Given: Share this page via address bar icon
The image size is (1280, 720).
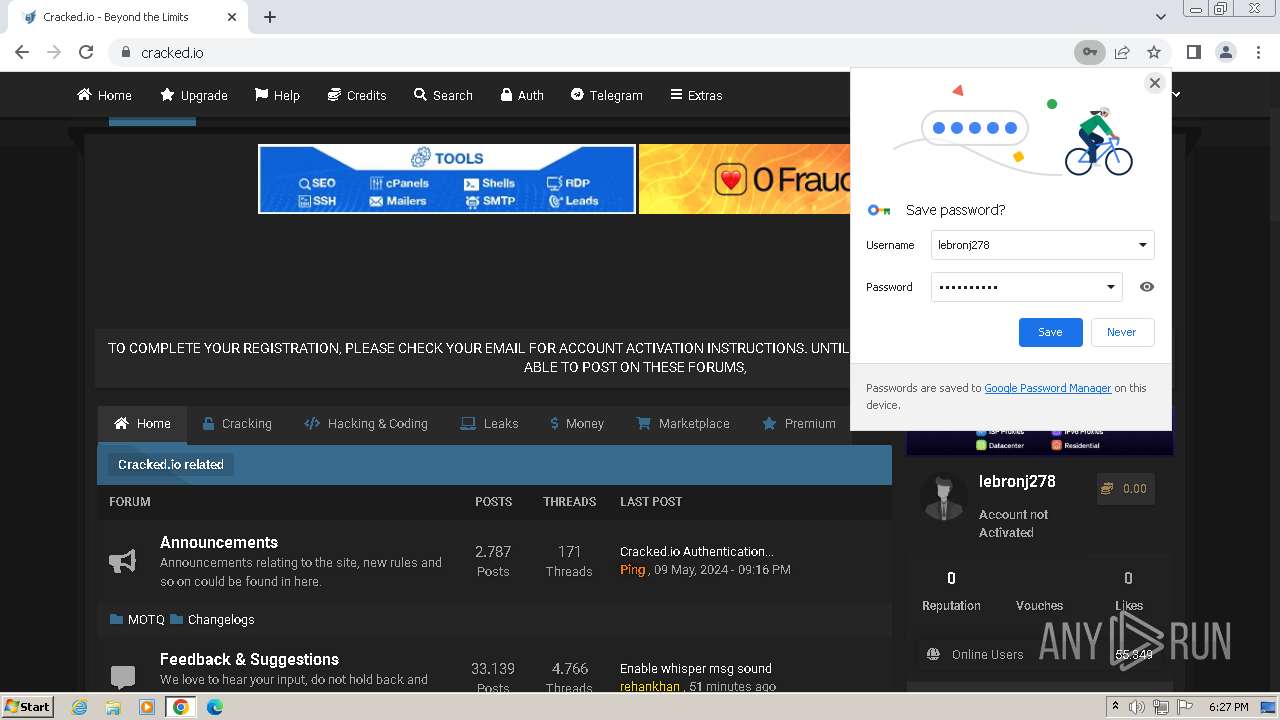Looking at the screenshot, I should [x=1122, y=52].
